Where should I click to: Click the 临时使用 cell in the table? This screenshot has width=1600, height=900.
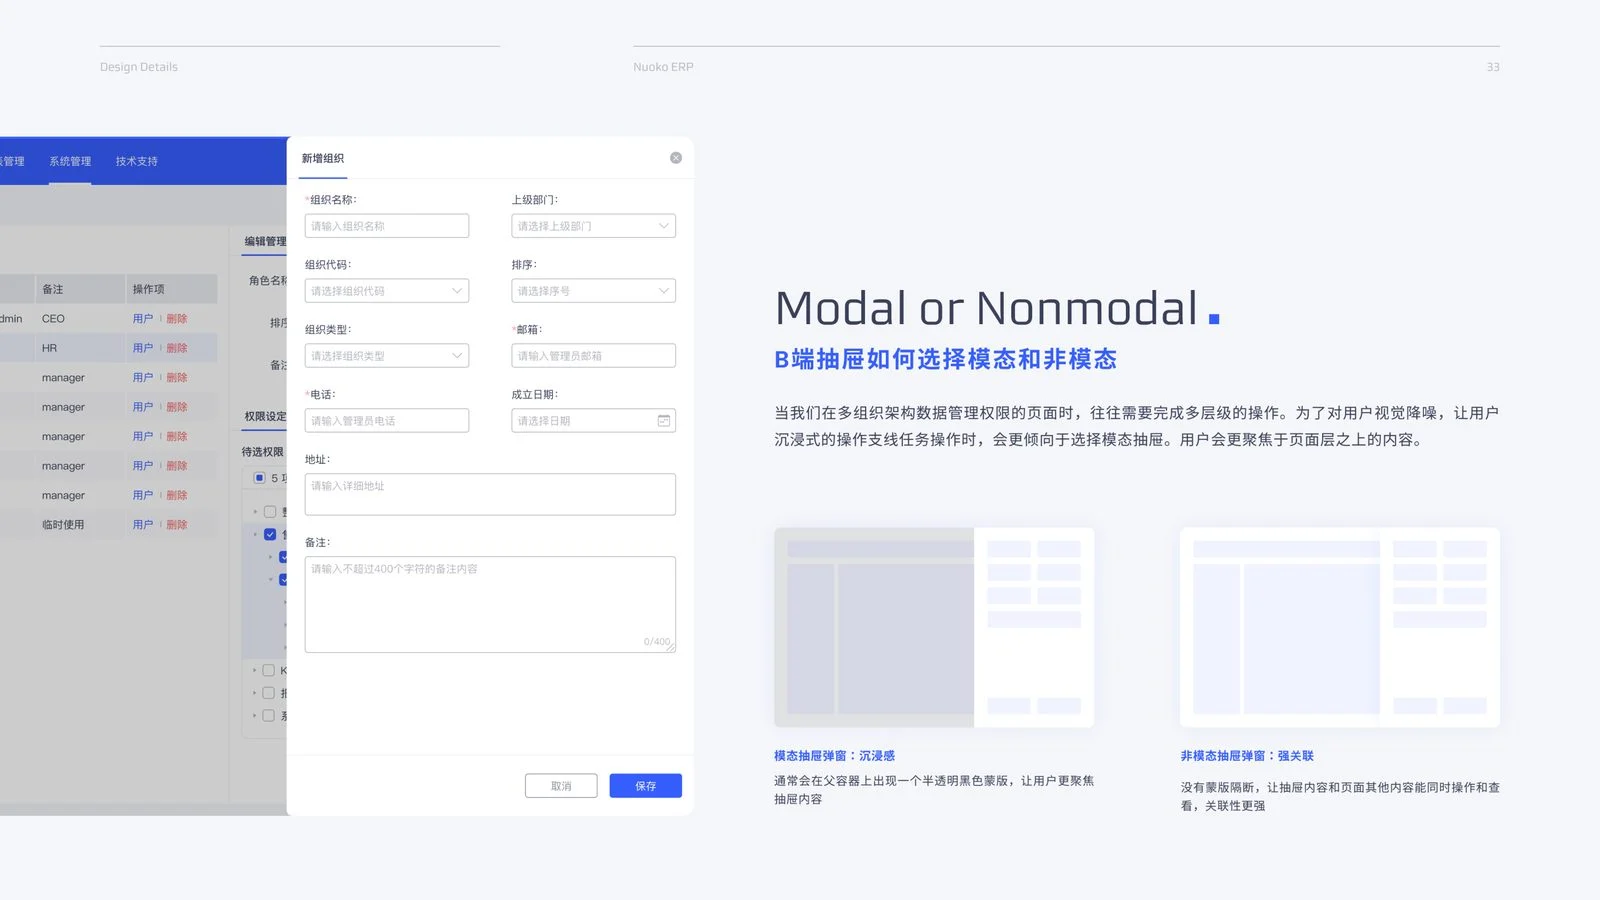click(63, 525)
